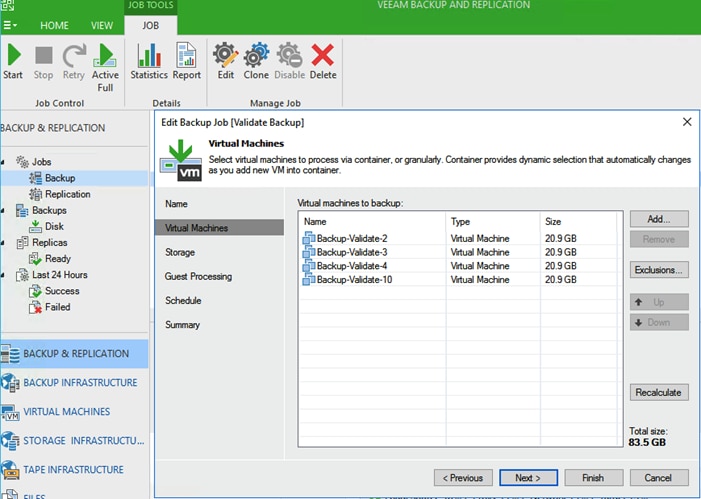Click the Type column header

[x=493, y=222]
